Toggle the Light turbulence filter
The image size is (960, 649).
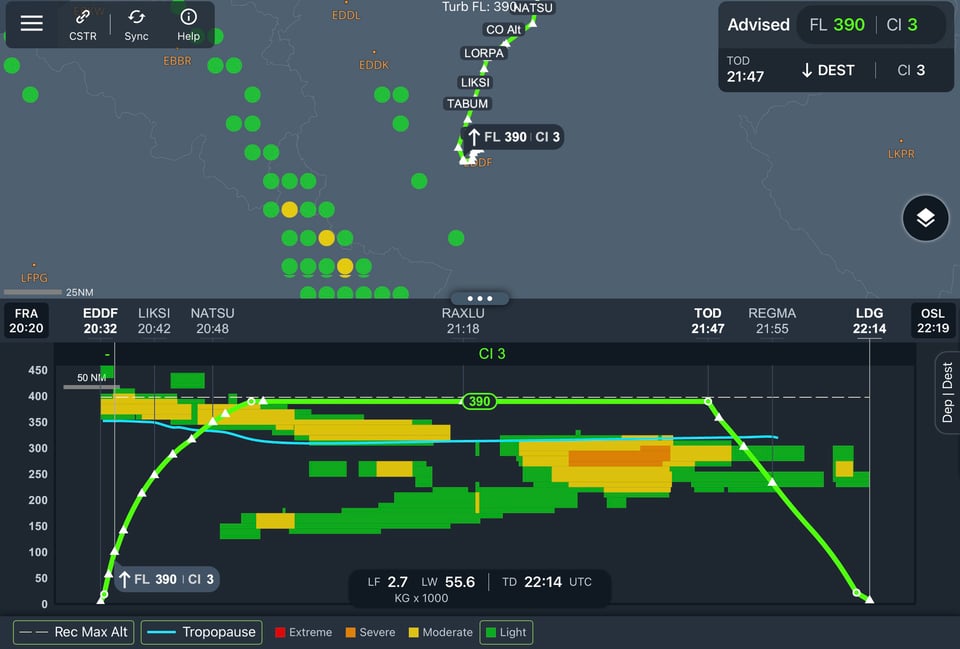(x=505, y=632)
